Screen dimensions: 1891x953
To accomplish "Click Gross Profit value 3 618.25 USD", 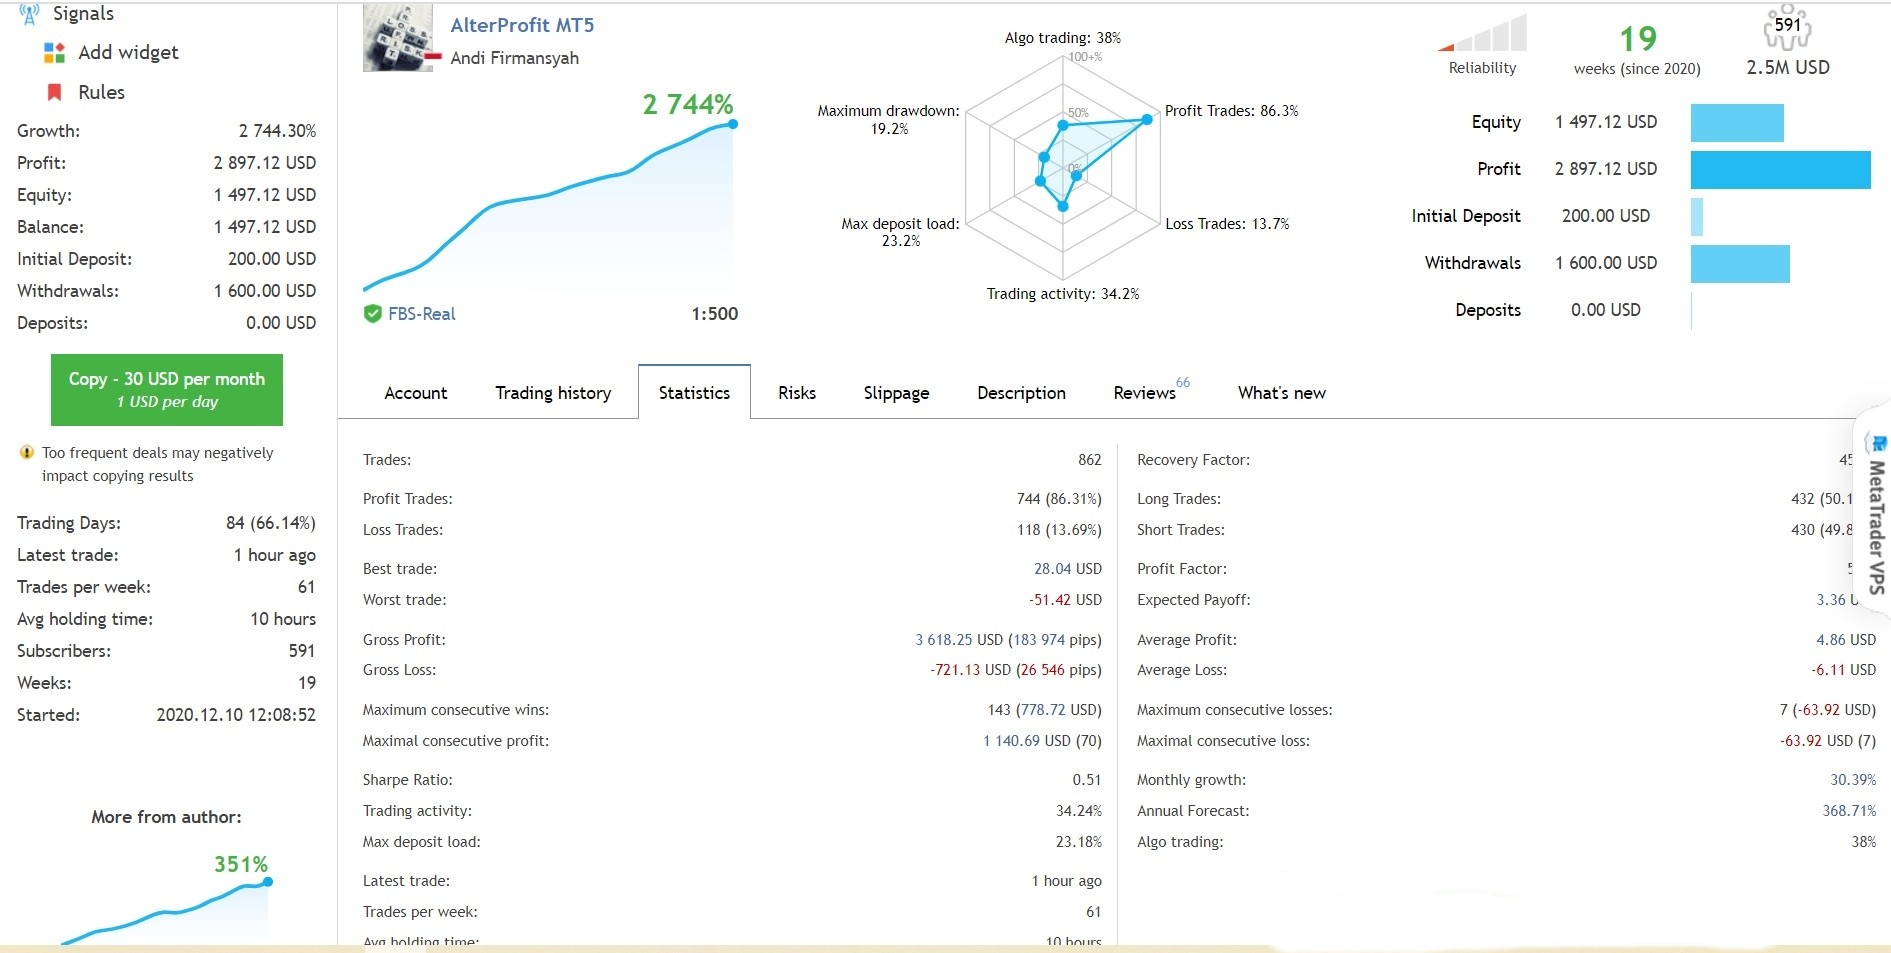I will point(958,640).
